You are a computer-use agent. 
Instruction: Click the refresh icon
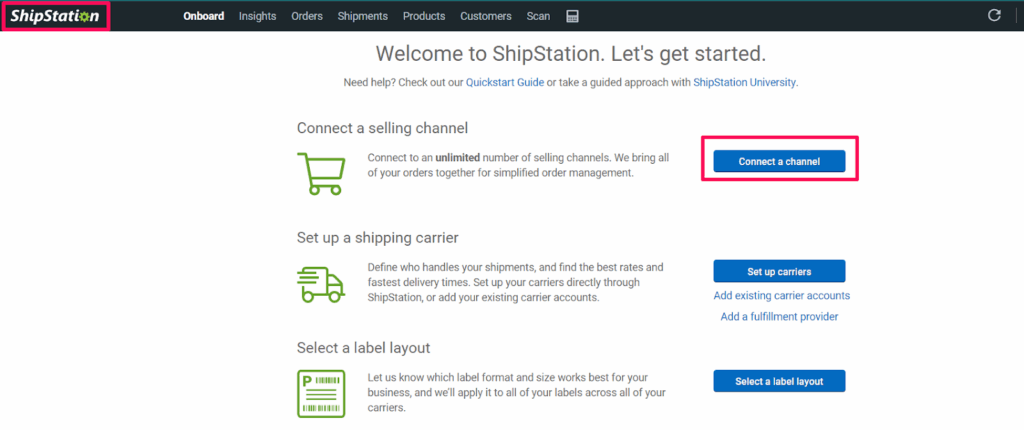coord(994,16)
